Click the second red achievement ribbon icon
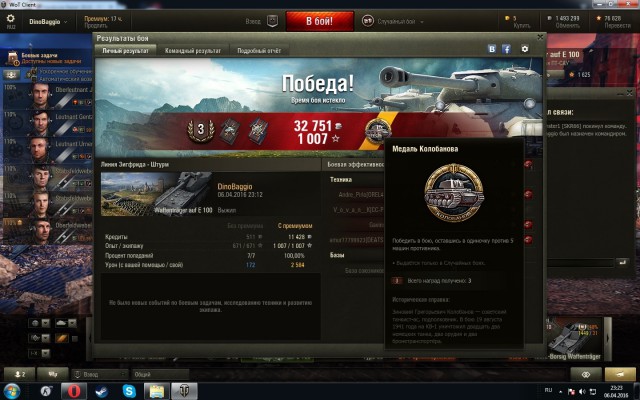 (258, 131)
